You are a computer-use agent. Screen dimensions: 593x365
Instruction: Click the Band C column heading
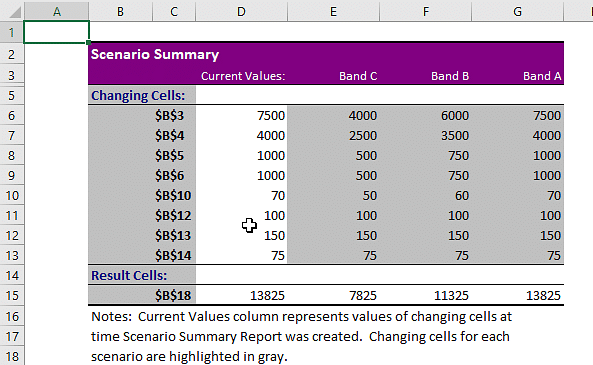coord(358,76)
